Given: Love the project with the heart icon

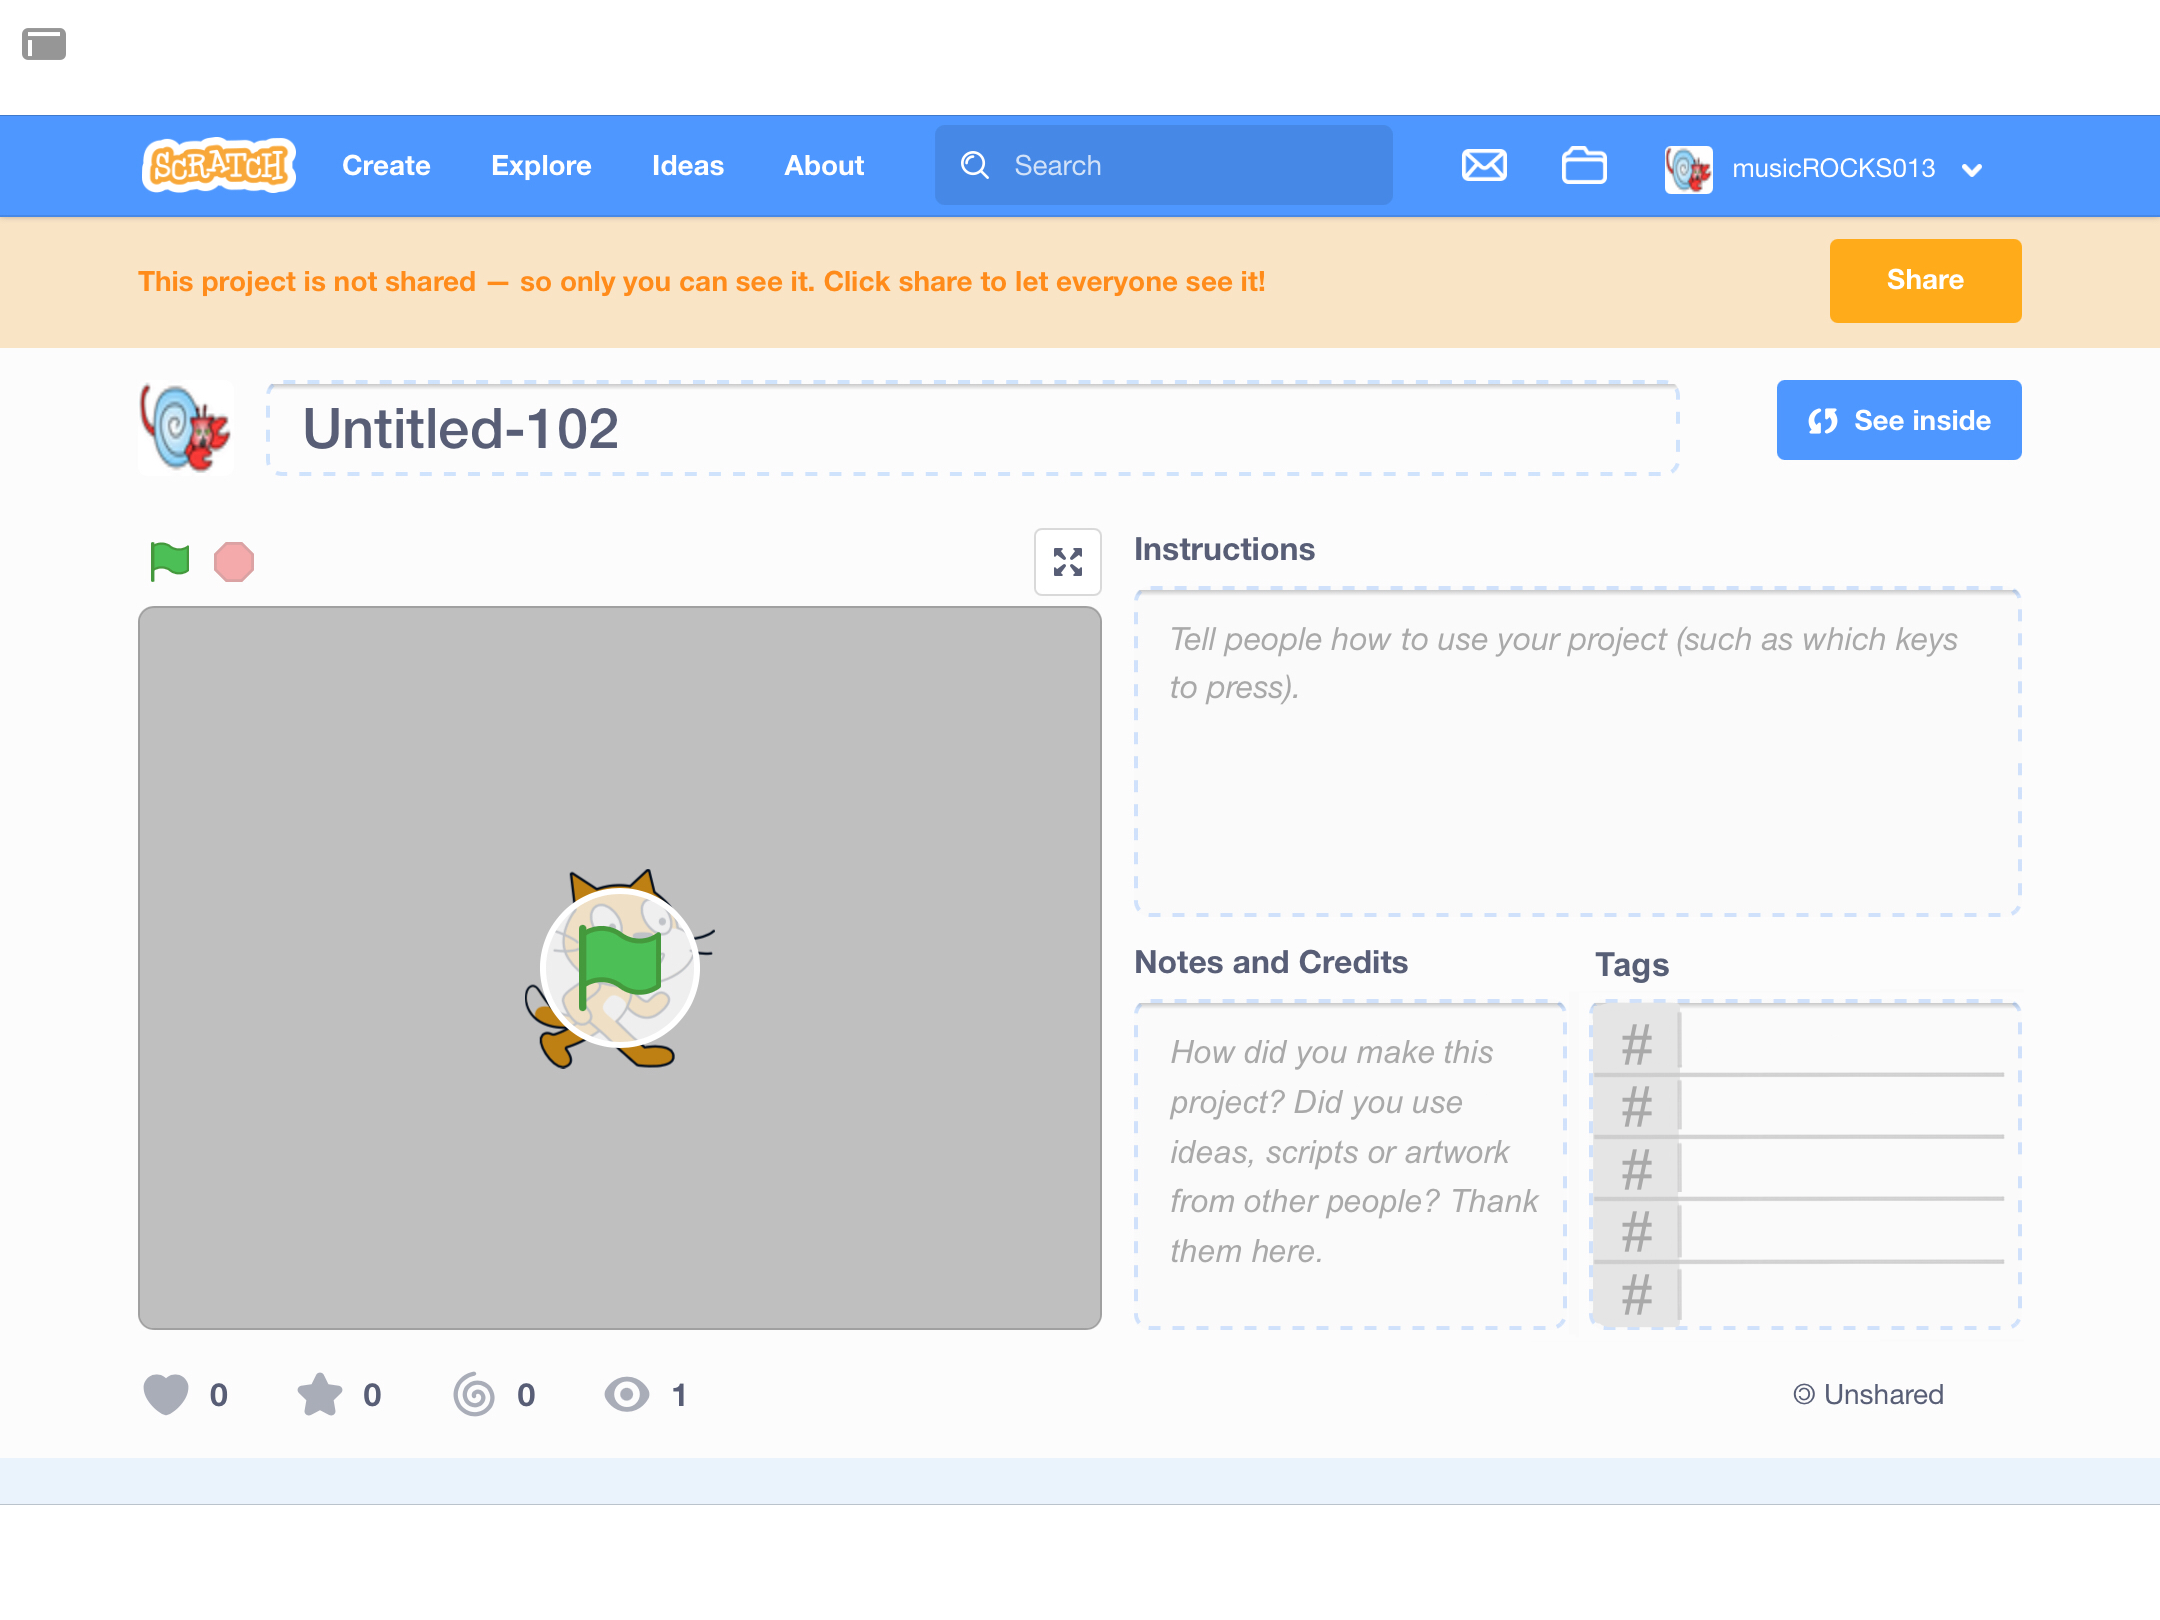Looking at the screenshot, I should point(165,1393).
